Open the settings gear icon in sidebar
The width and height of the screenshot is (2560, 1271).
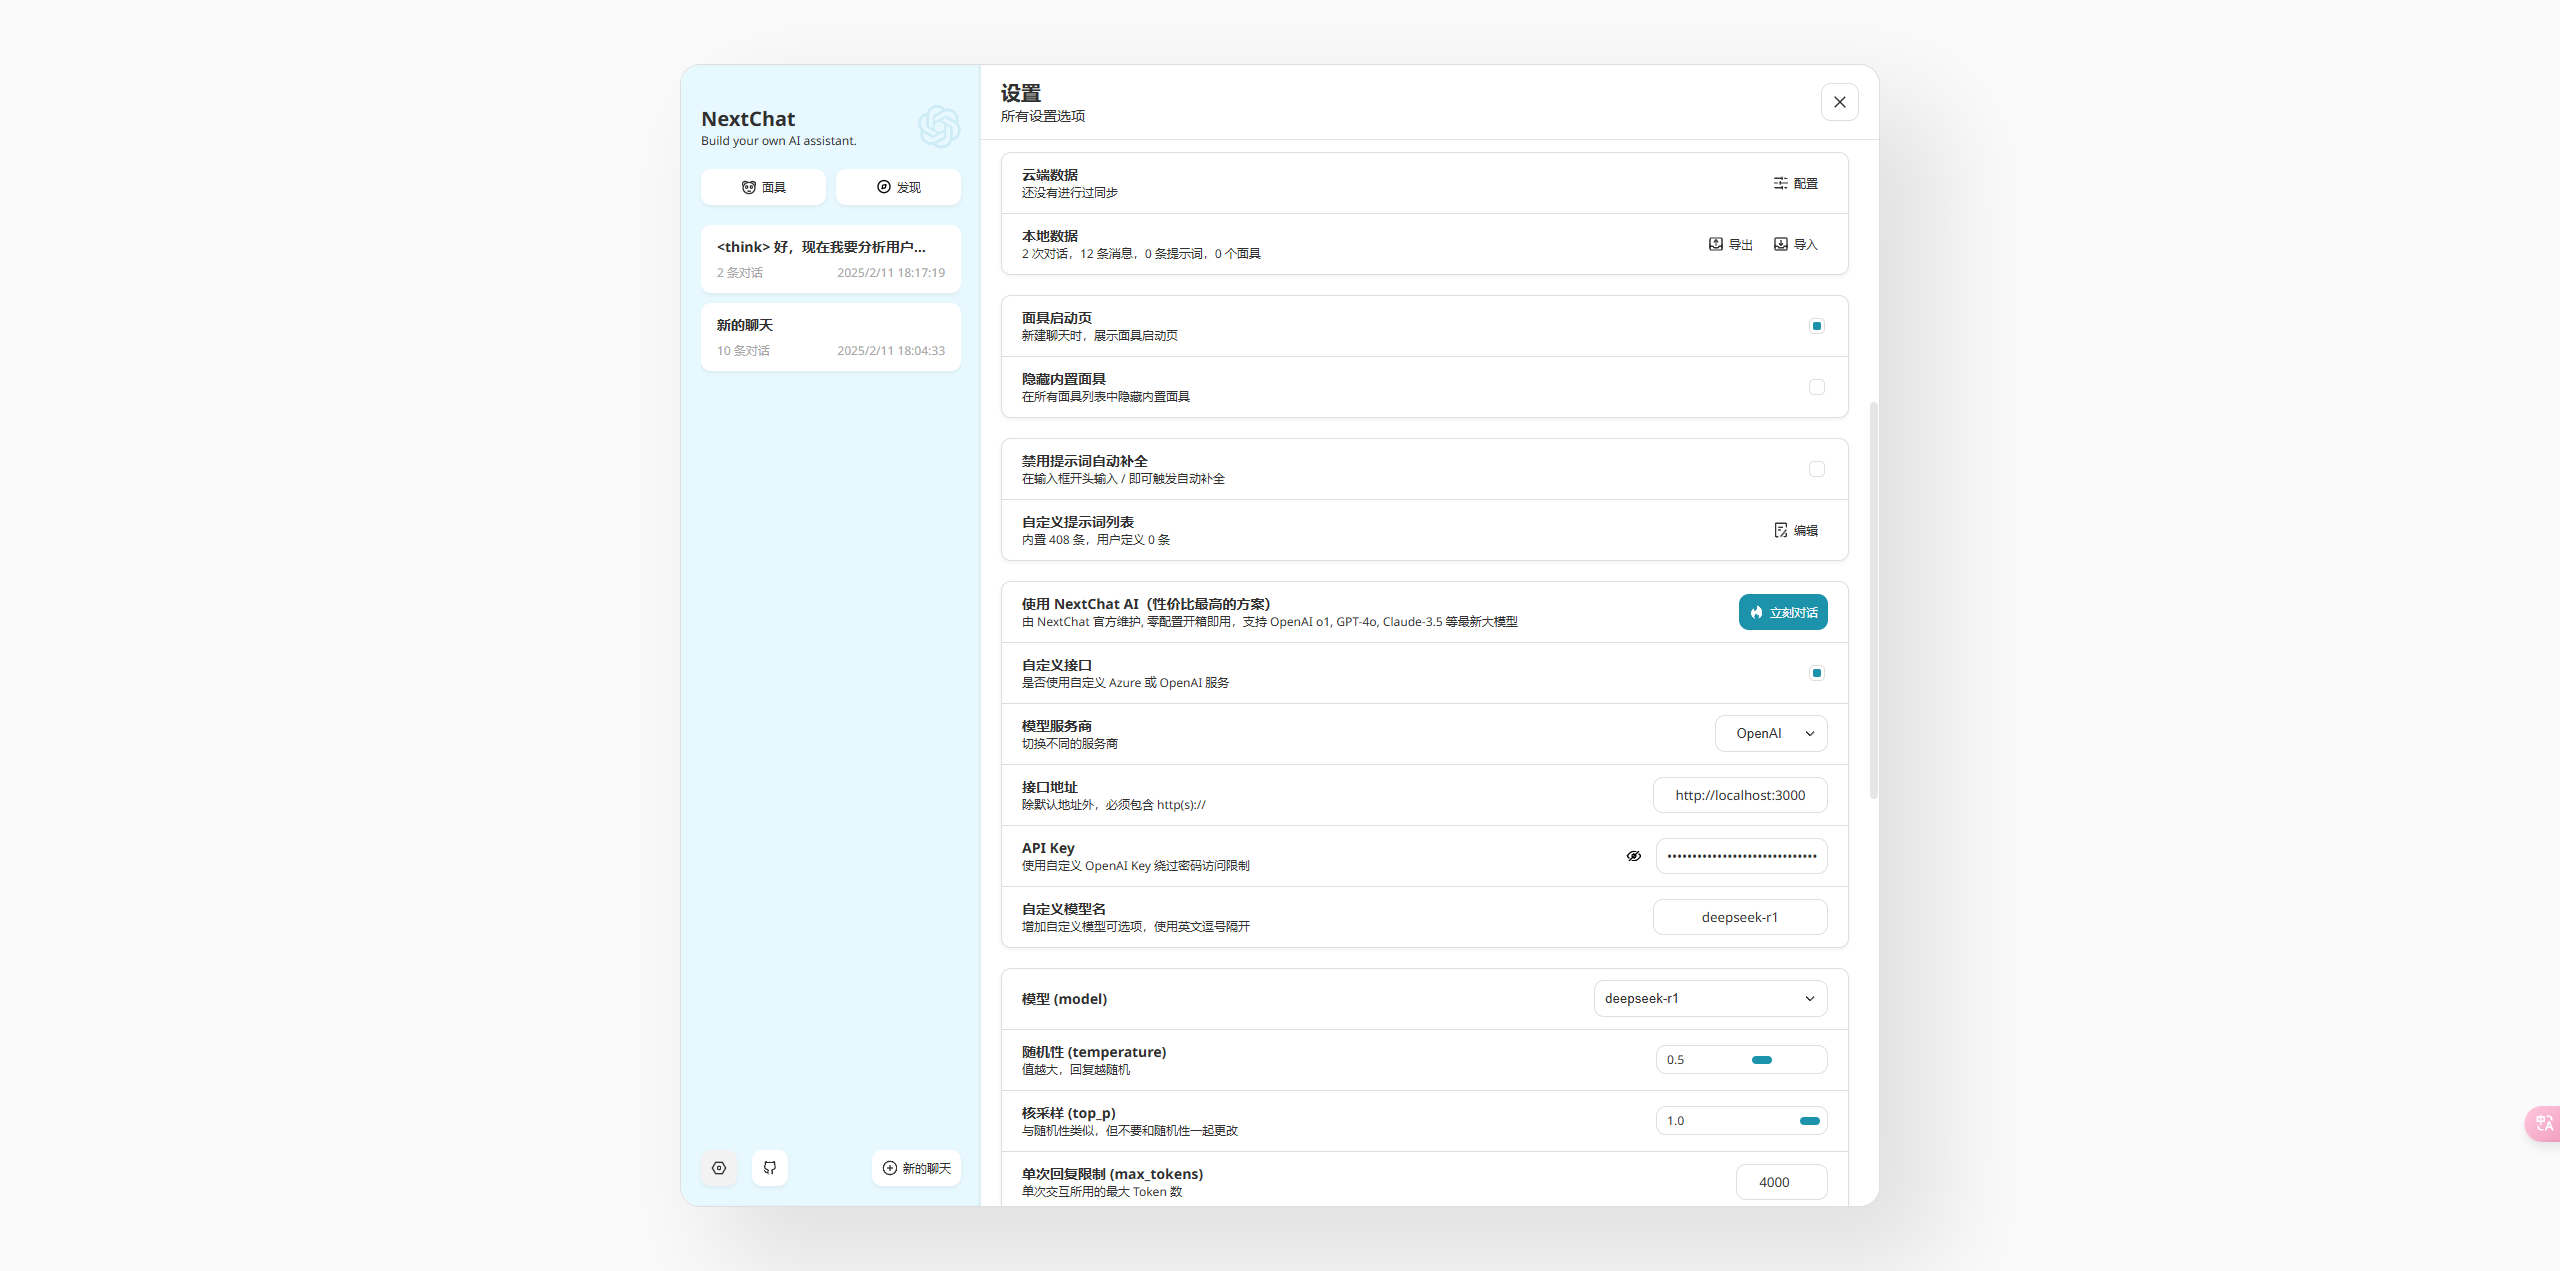(719, 1168)
